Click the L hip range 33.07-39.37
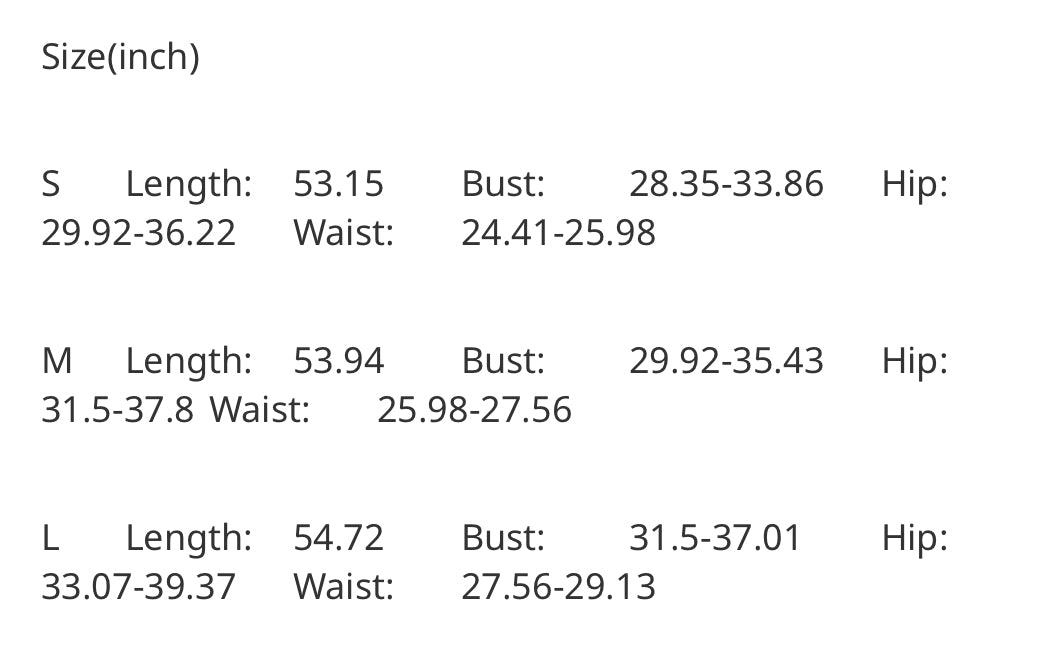The width and height of the screenshot is (1050, 666). coord(138,587)
